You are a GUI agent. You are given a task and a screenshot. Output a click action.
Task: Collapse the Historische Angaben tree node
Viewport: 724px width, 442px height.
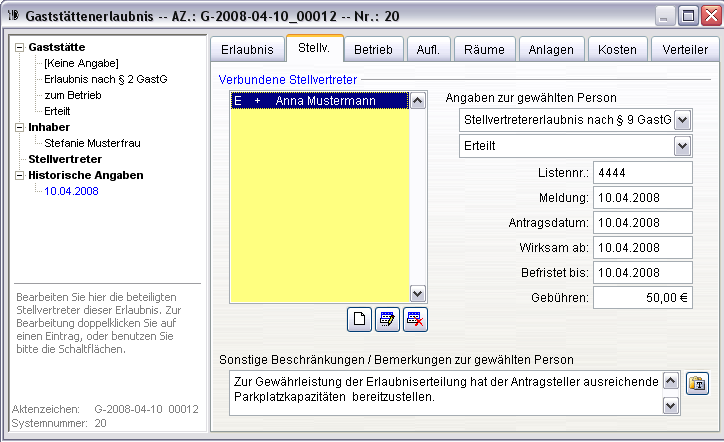click(x=20, y=175)
